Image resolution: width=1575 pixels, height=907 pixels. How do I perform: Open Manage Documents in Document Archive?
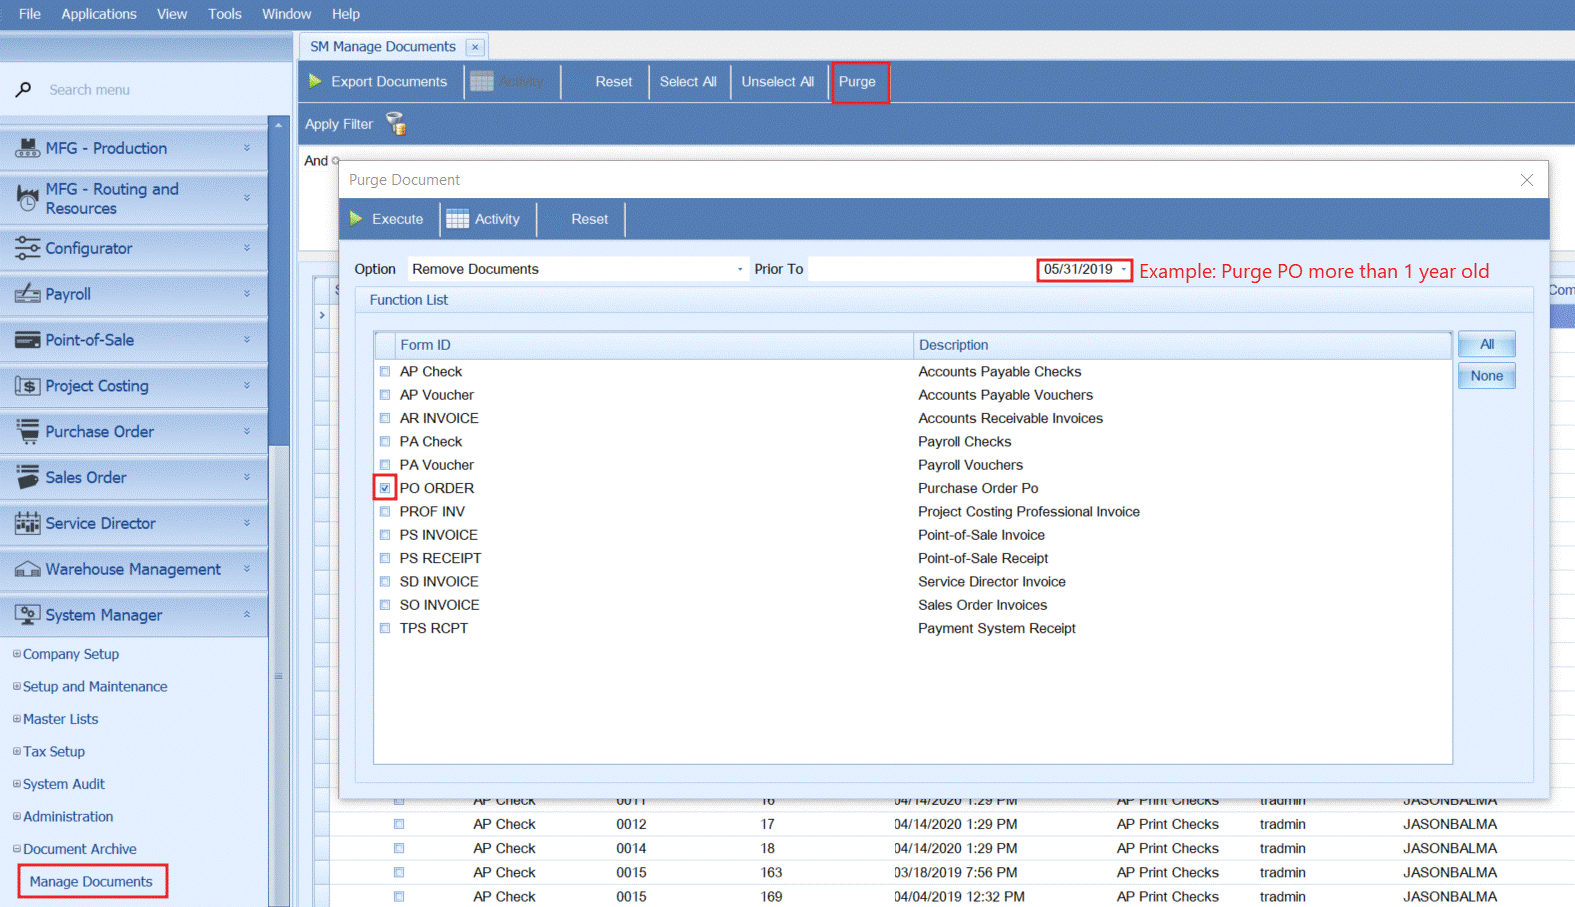pyautogui.click(x=91, y=882)
